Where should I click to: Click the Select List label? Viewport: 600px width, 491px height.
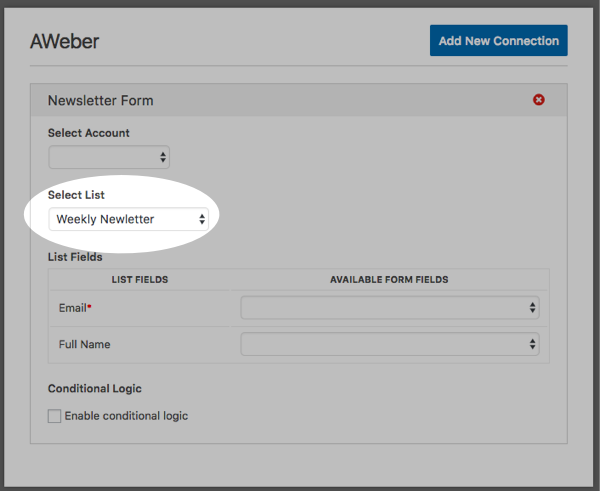click(76, 194)
